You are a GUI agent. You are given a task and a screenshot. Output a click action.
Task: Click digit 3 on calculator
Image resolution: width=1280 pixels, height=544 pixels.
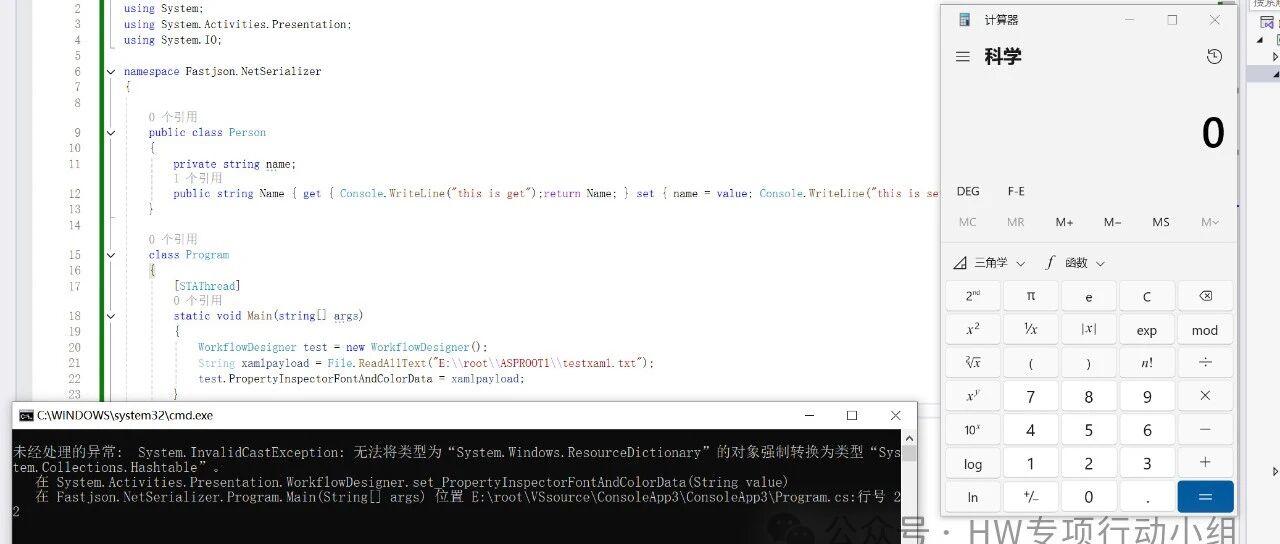click(1147, 464)
